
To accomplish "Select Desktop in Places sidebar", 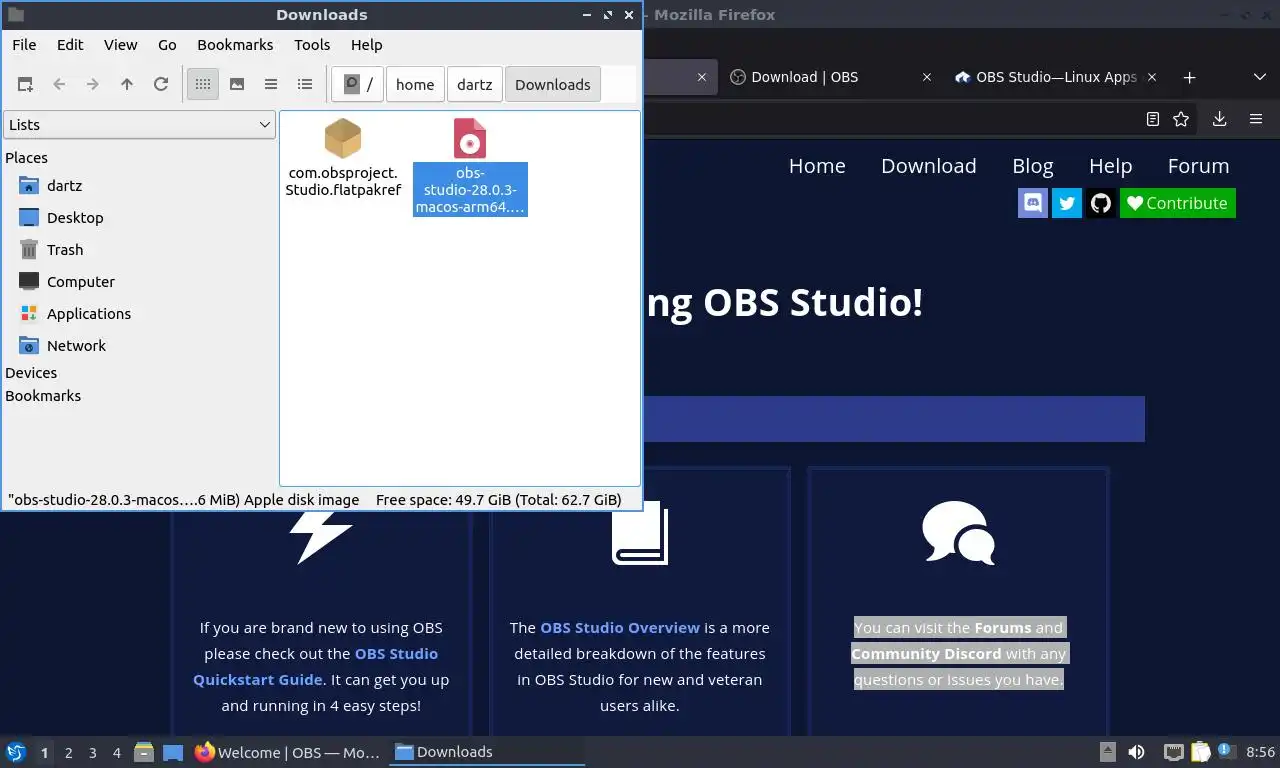I will coord(75,218).
